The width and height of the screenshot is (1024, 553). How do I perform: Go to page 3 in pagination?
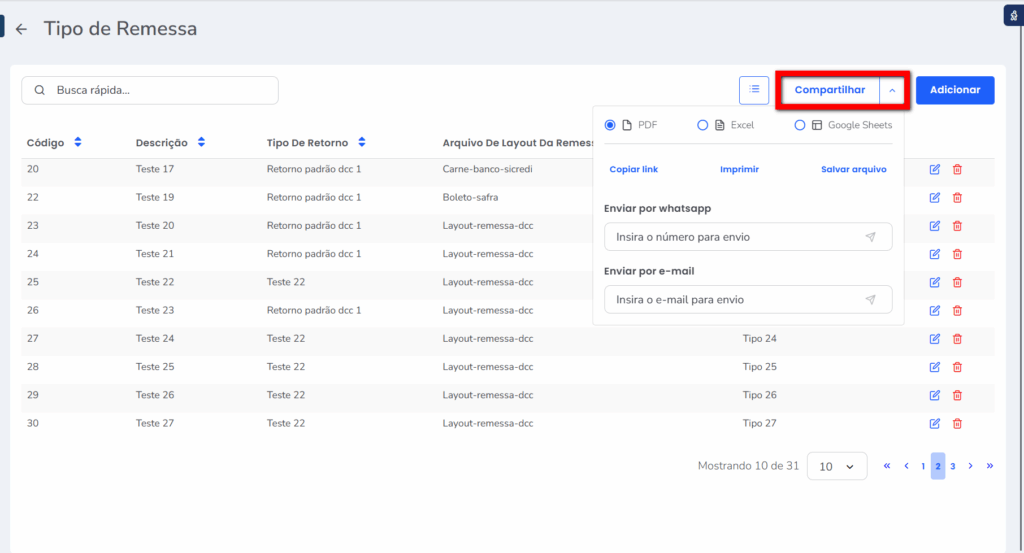pyautogui.click(x=953, y=466)
